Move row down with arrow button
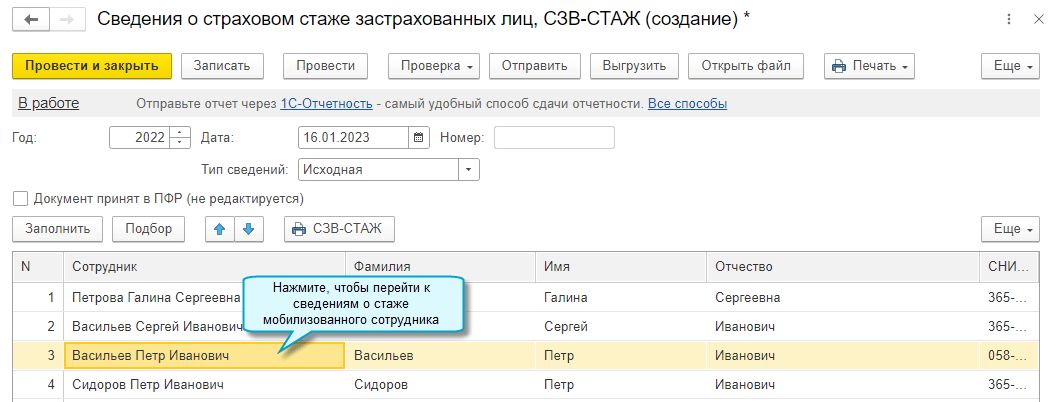The width and height of the screenshot is (1056, 402). pyautogui.click(x=247, y=229)
